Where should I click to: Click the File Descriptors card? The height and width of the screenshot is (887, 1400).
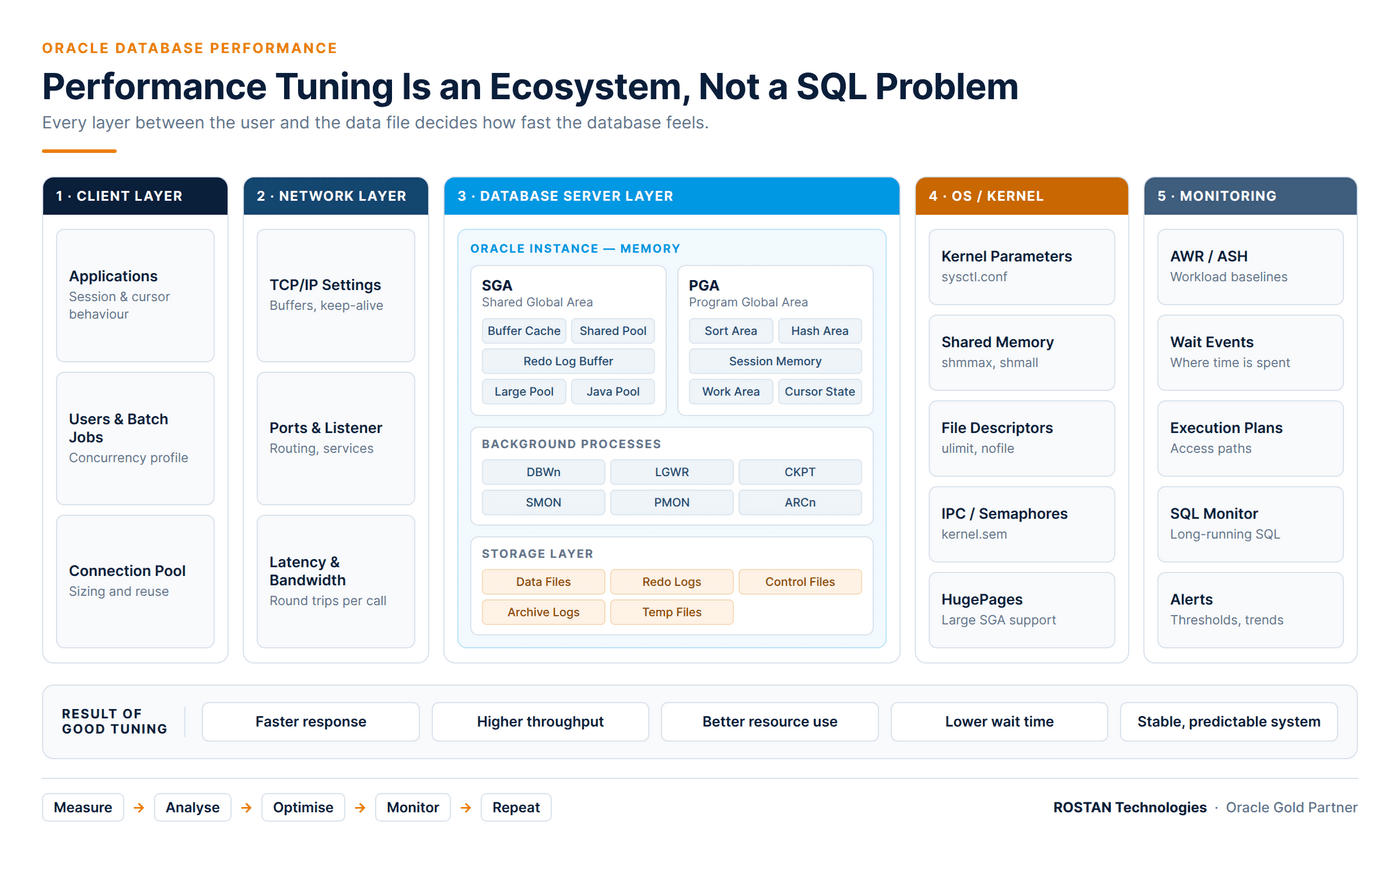[x=1022, y=438]
